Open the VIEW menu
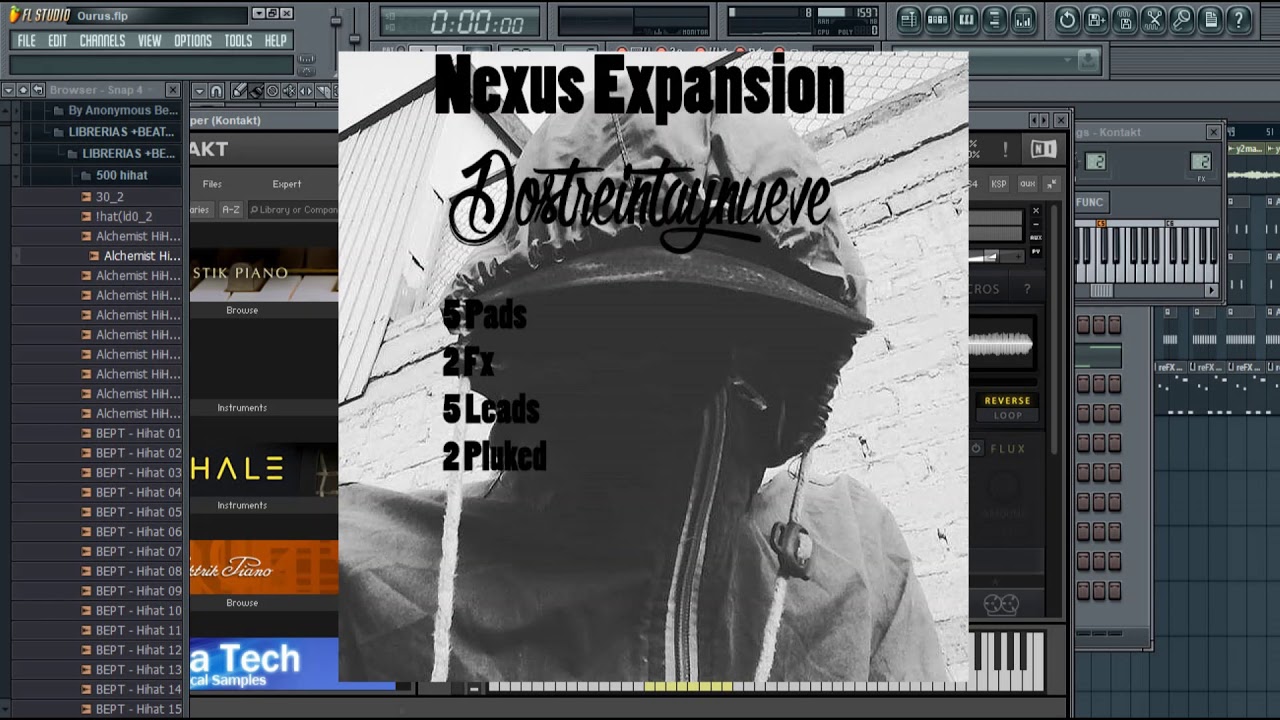 149,41
